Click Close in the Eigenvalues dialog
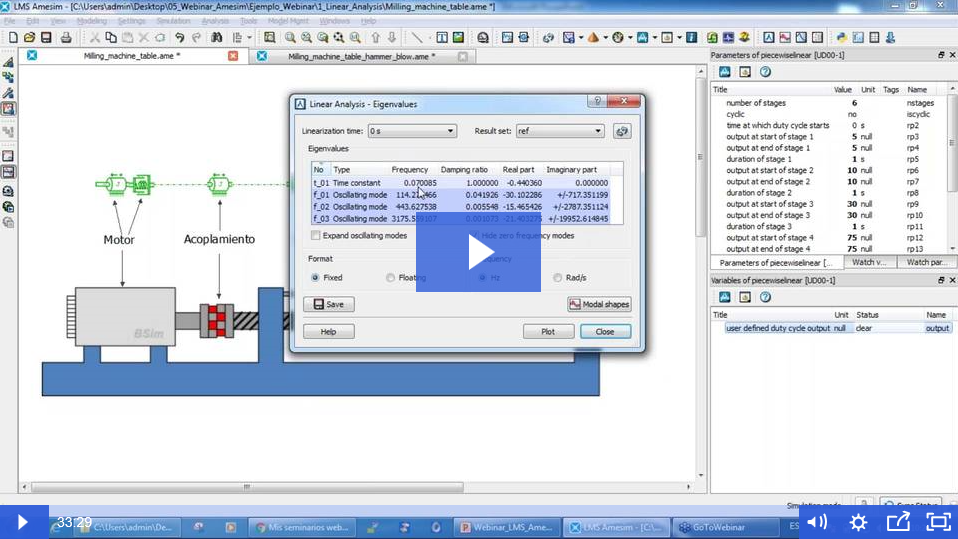The height and width of the screenshot is (539, 958). click(605, 332)
